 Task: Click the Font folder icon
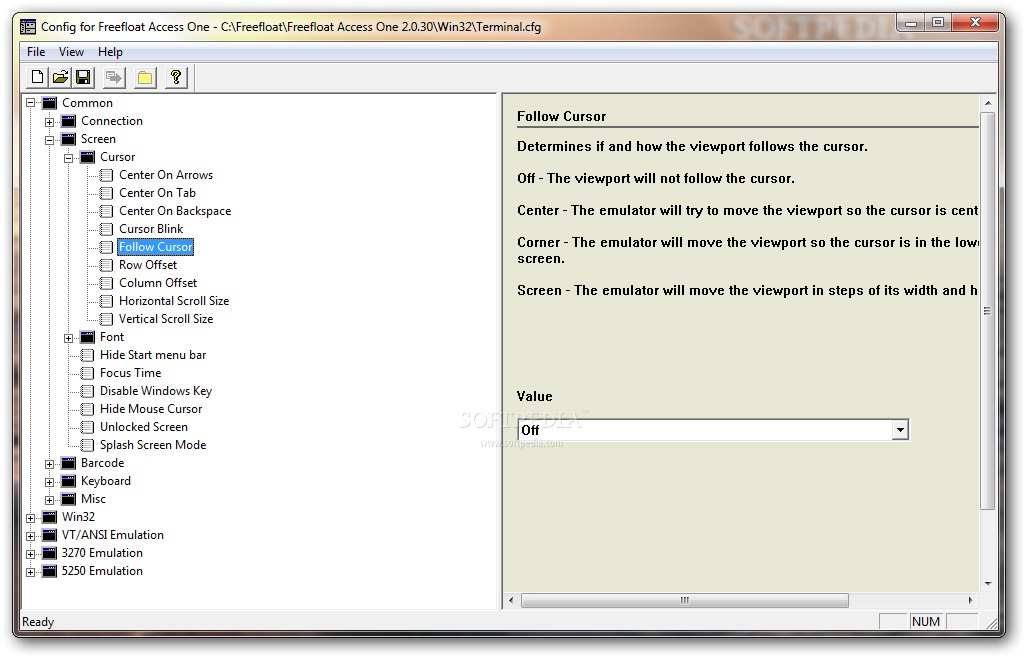pos(88,337)
